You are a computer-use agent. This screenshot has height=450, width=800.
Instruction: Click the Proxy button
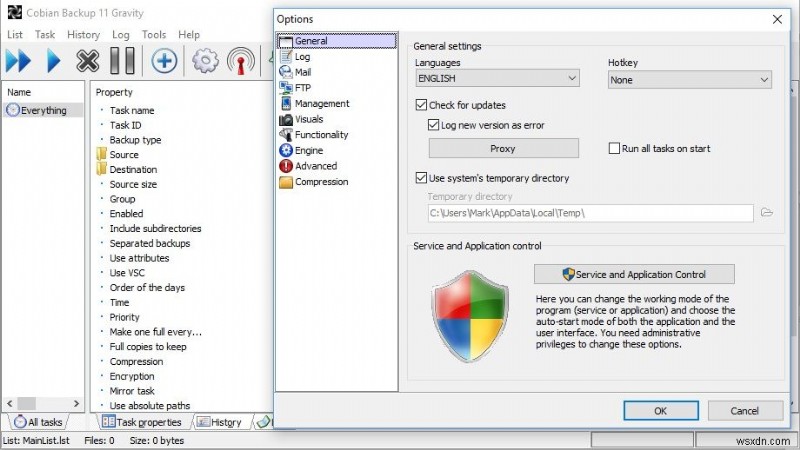(x=503, y=148)
